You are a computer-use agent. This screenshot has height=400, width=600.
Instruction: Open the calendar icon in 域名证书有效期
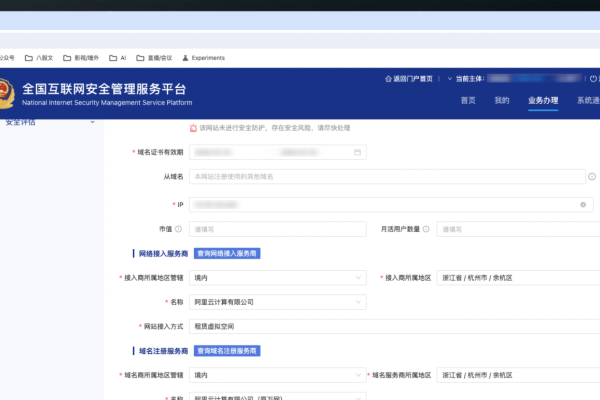pyautogui.click(x=357, y=152)
